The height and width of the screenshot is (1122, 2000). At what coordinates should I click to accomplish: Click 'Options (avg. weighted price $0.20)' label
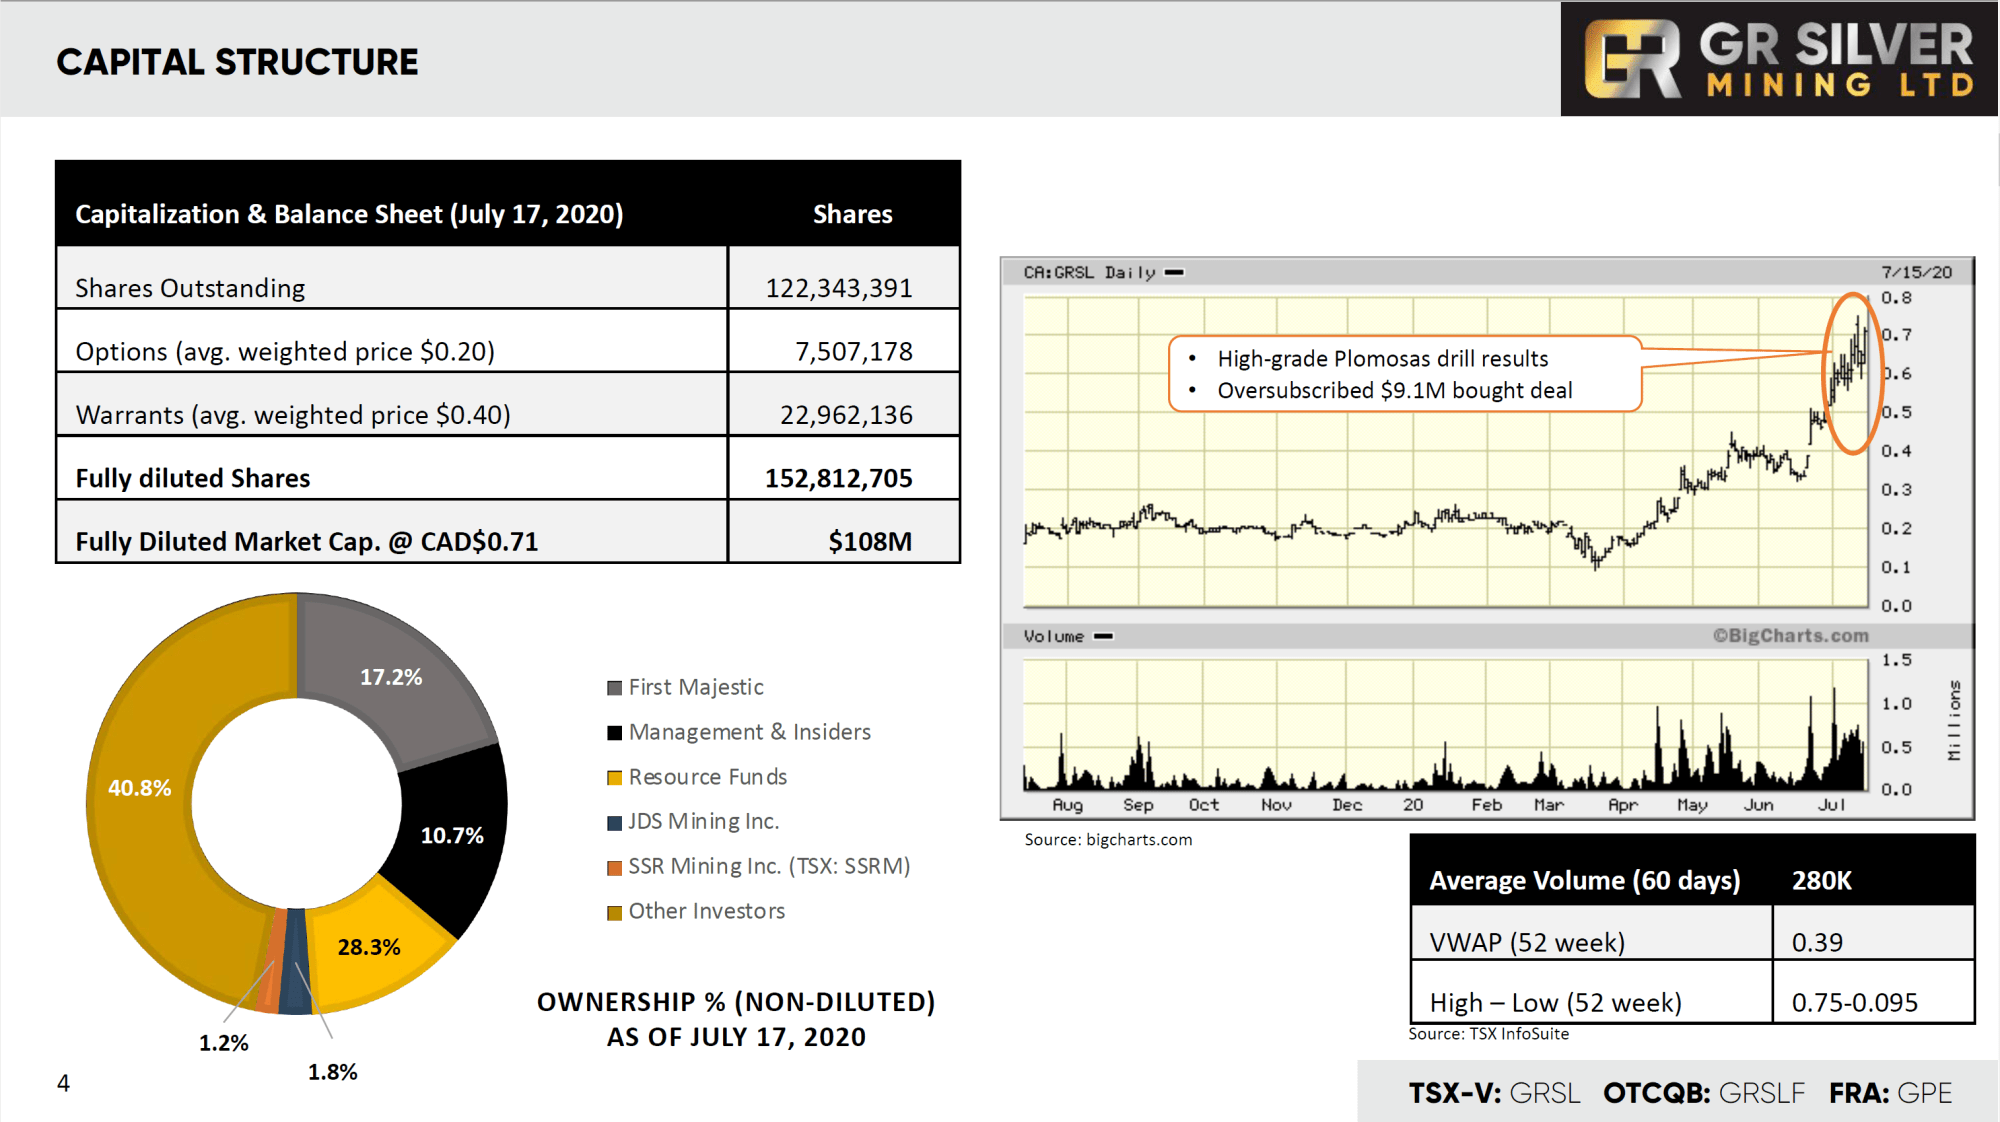coord(285,352)
